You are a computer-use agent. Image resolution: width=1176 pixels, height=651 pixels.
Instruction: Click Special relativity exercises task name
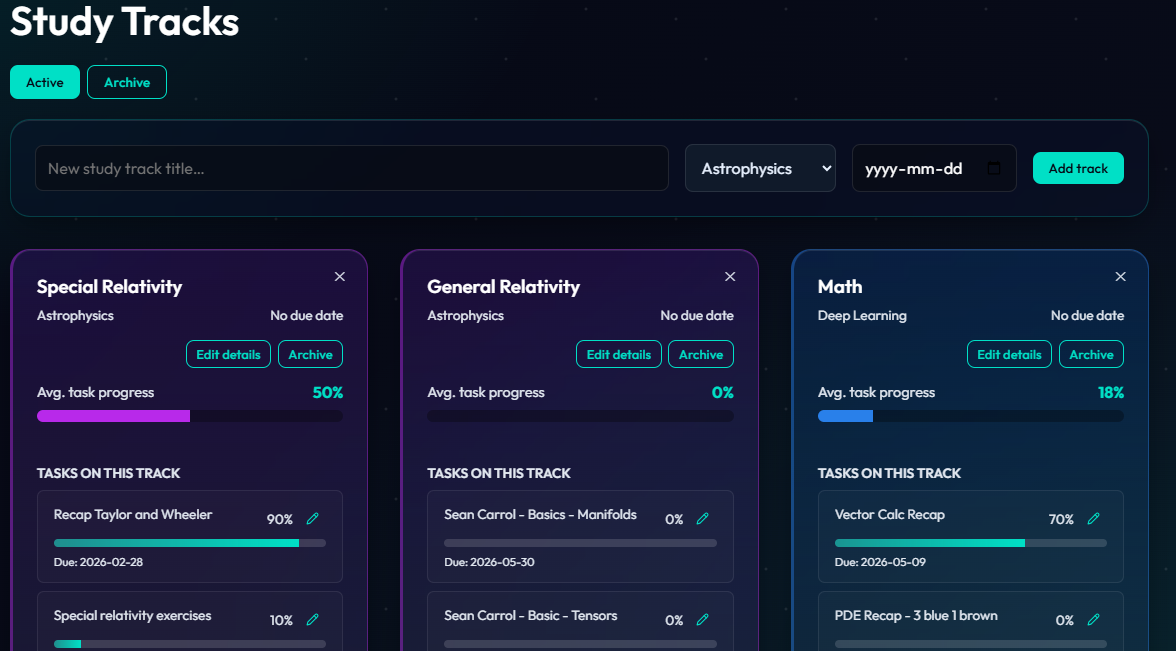[x=132, y=616]
